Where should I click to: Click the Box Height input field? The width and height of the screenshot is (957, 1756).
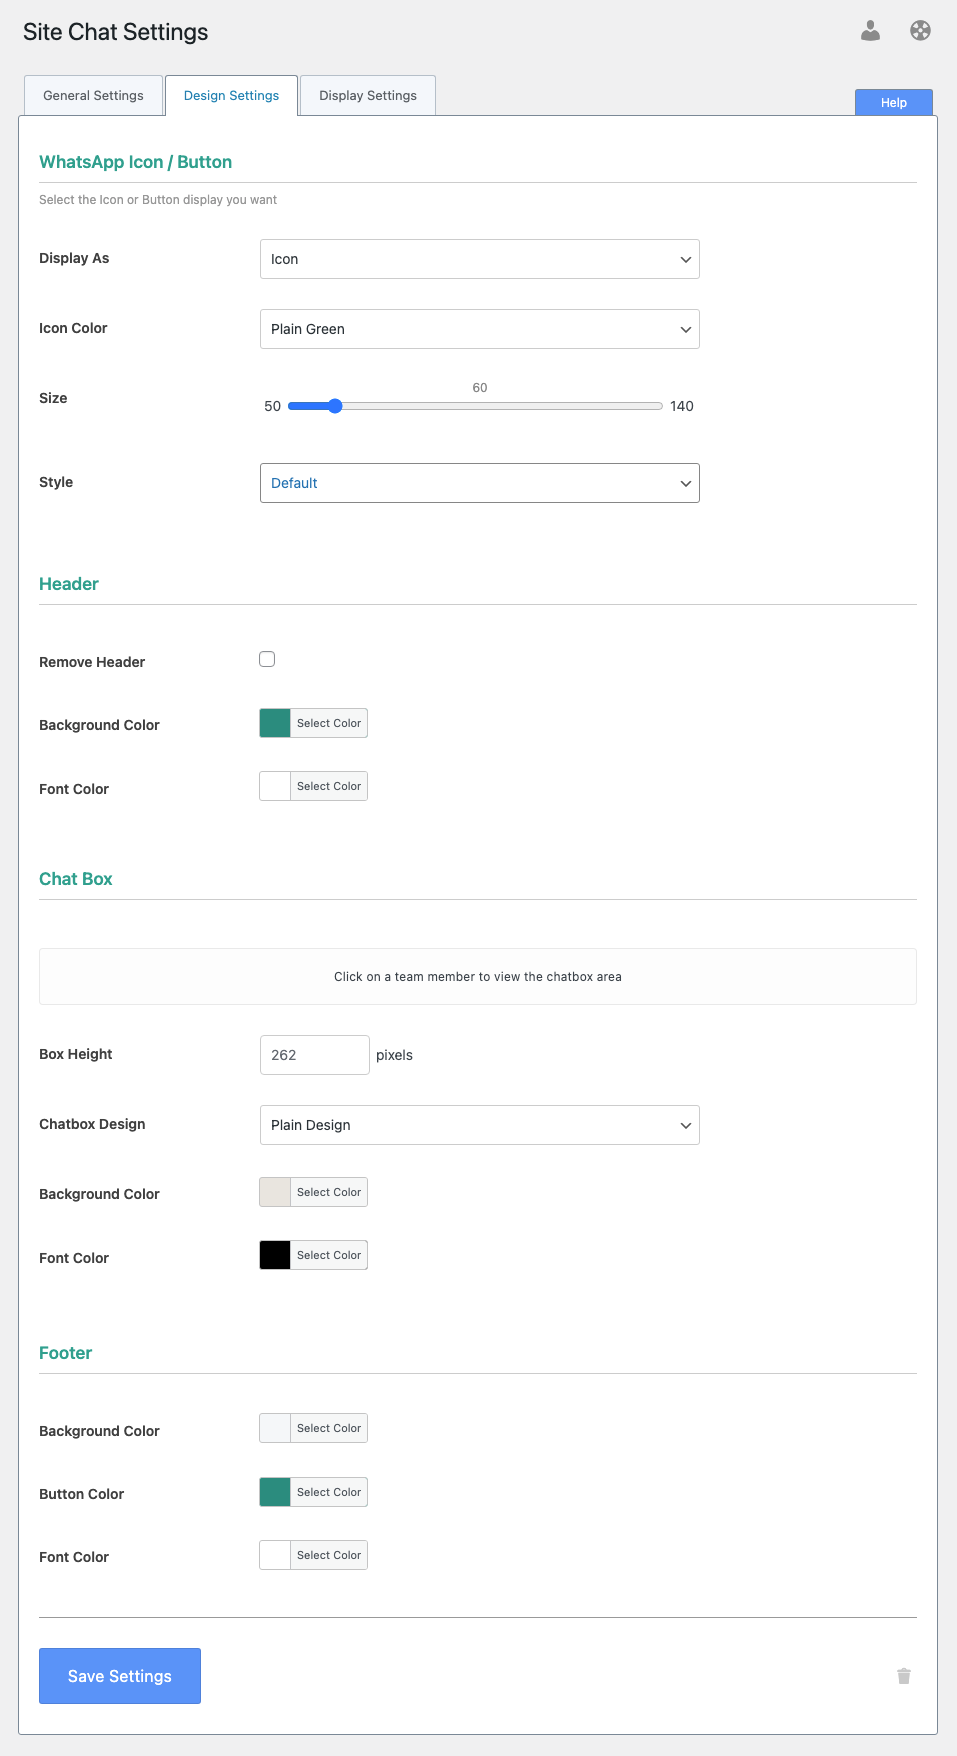tap(315, 1055)
